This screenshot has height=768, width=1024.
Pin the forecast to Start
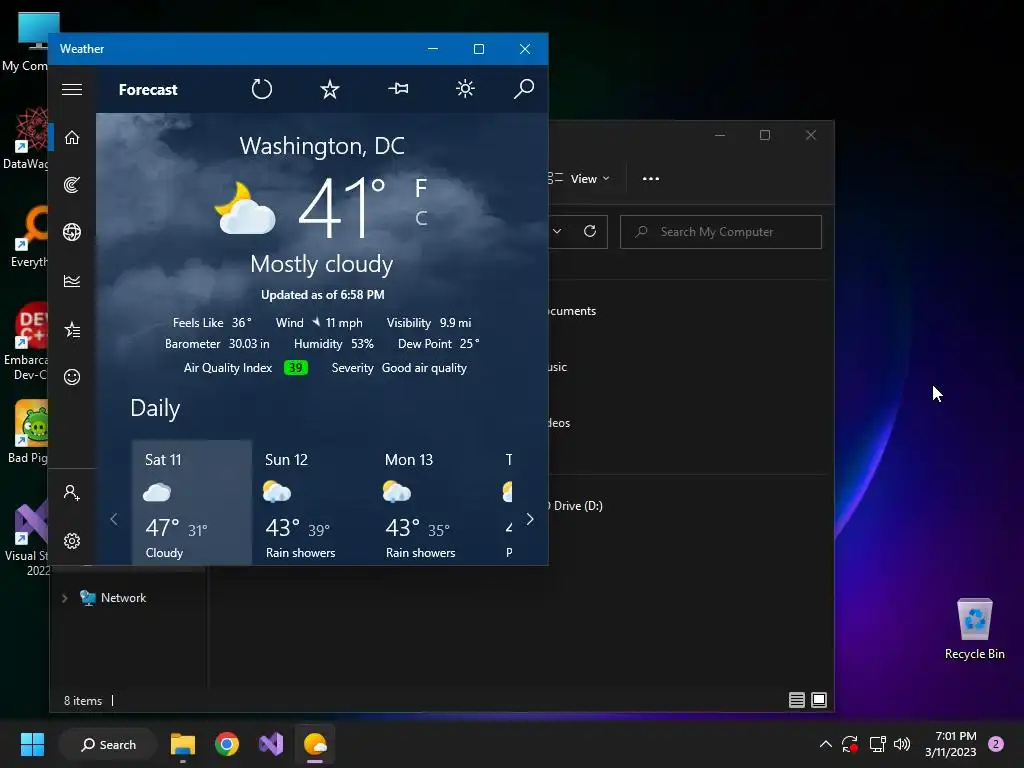[398, 89]
